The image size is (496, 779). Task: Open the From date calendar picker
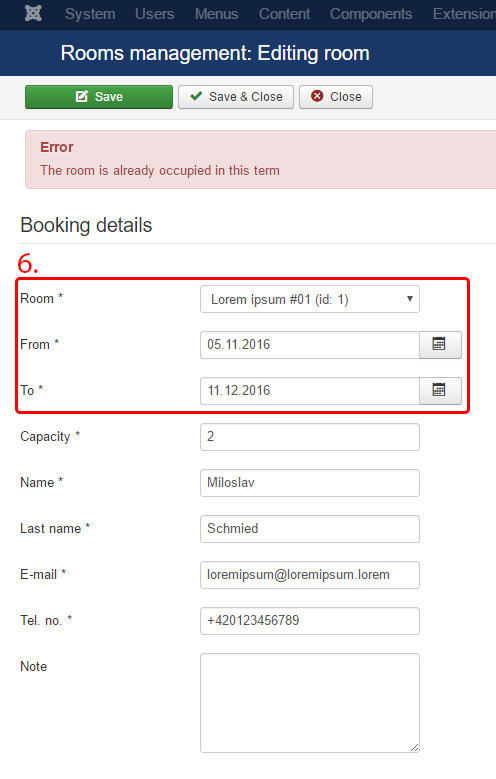[x=440, y=344]
